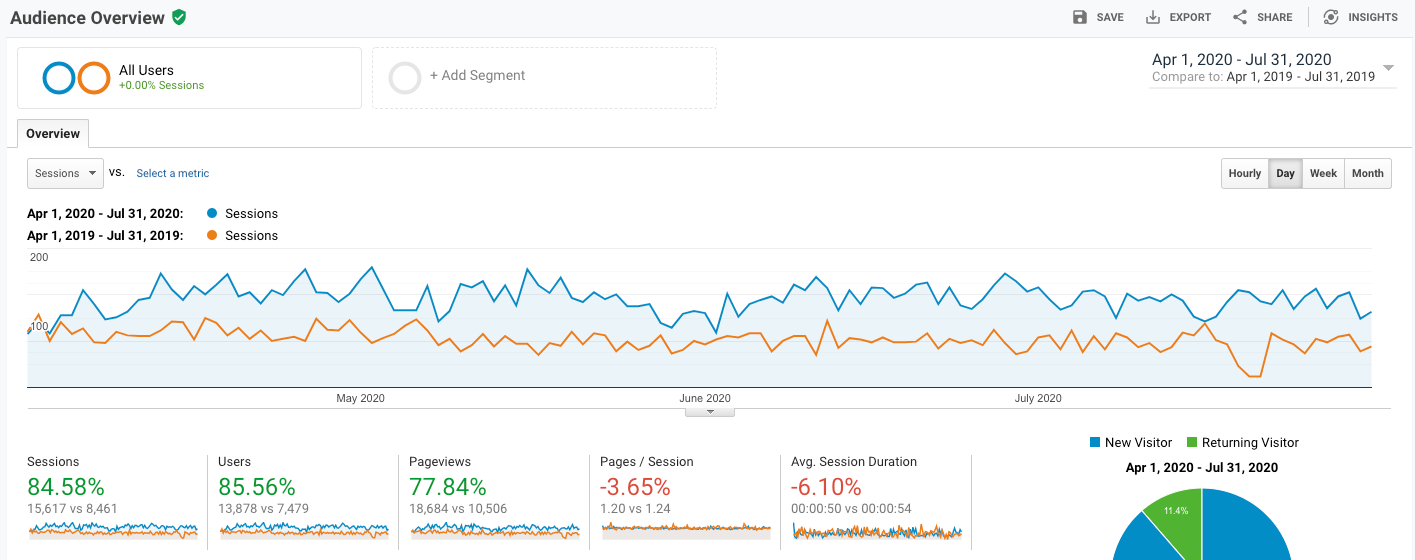Click the 'Select a metric' link

pos(173,173)
